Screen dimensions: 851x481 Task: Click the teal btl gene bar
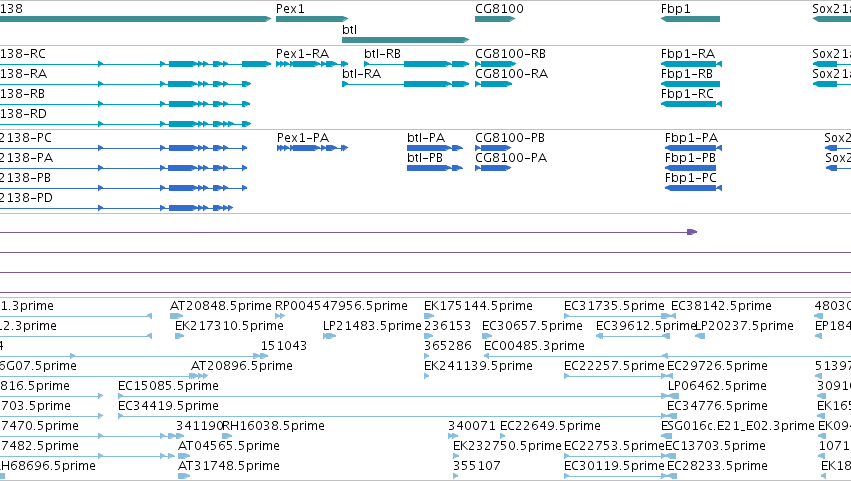click(405, 40)
